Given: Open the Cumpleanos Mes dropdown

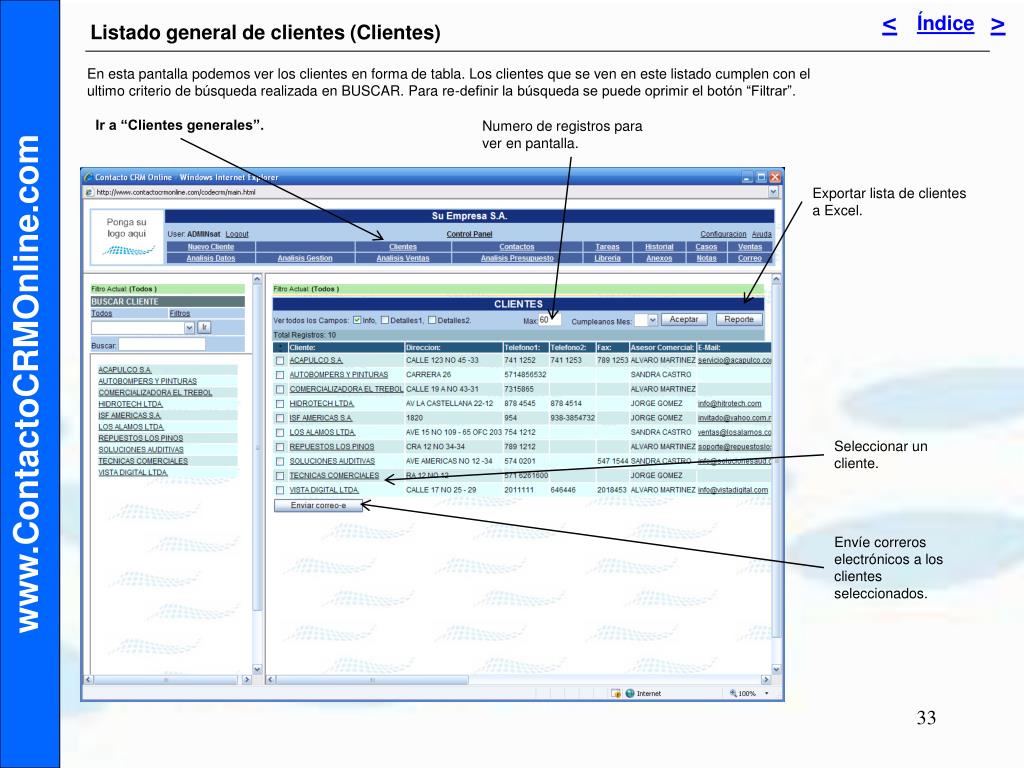Looking at the screenshot, I should pyautogui.click(x=652, y=320).
